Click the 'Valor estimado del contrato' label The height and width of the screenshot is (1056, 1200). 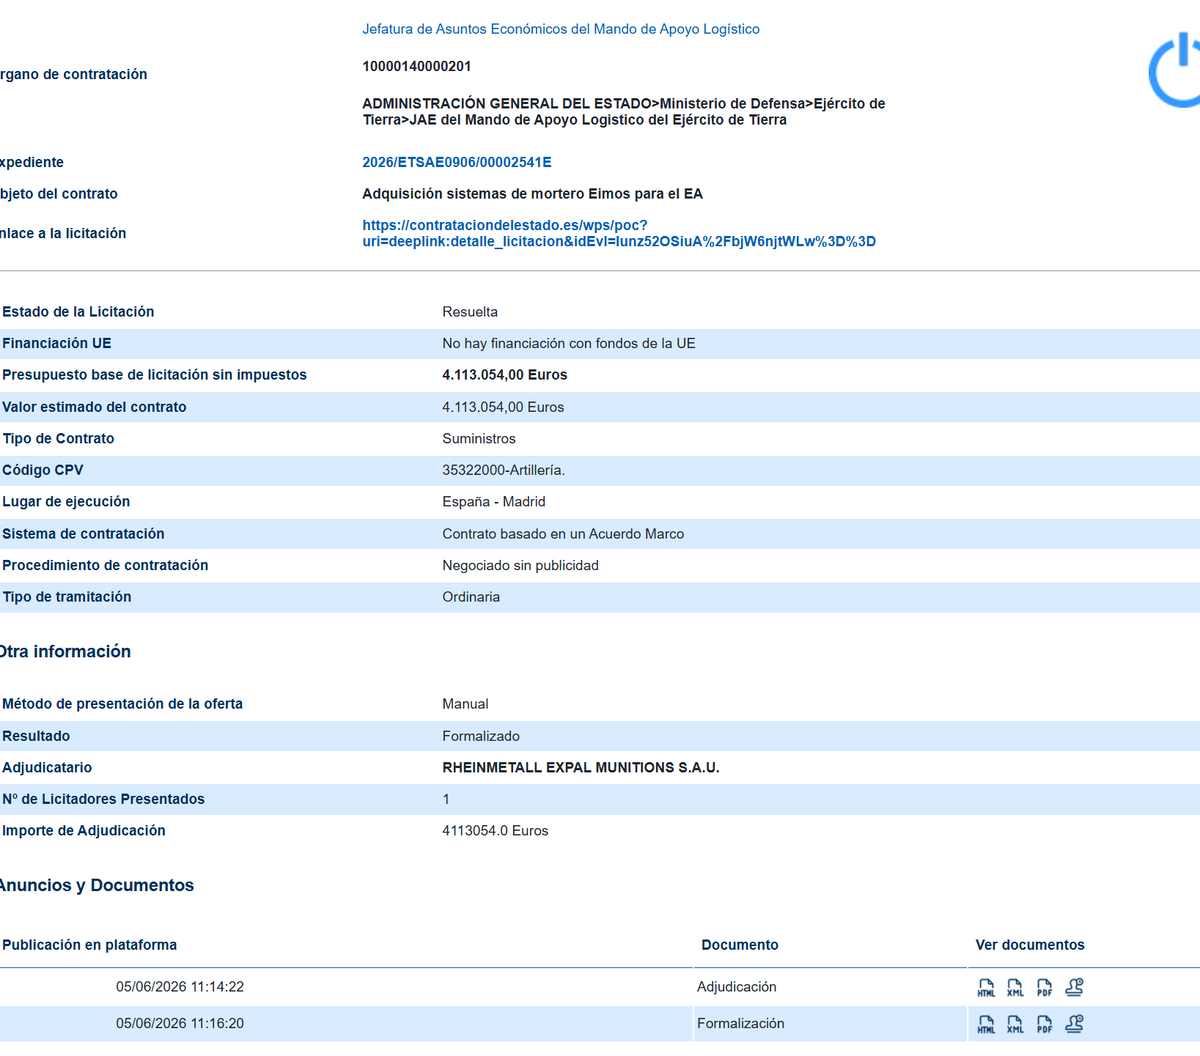click(x=94, y=407)
